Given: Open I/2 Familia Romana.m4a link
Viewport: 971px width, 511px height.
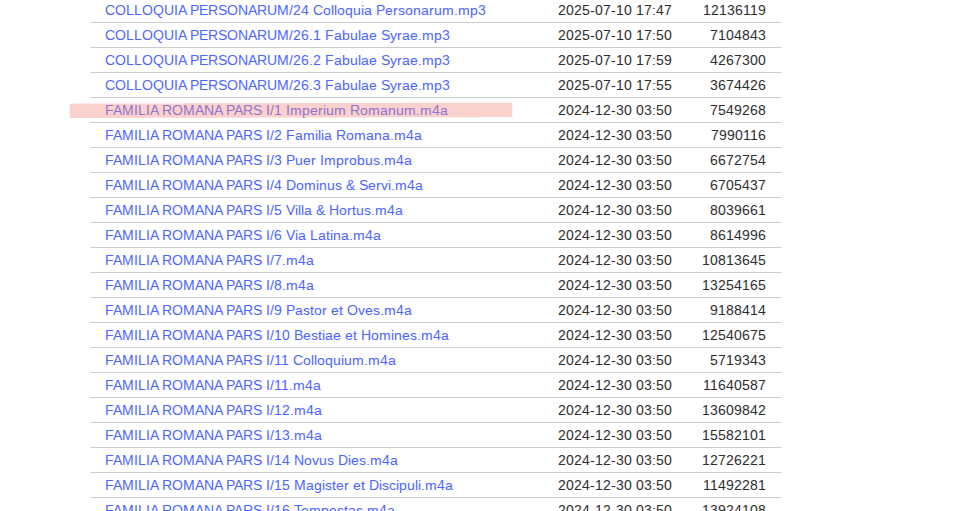Looking at the screenshot, I should pos(263,136).
